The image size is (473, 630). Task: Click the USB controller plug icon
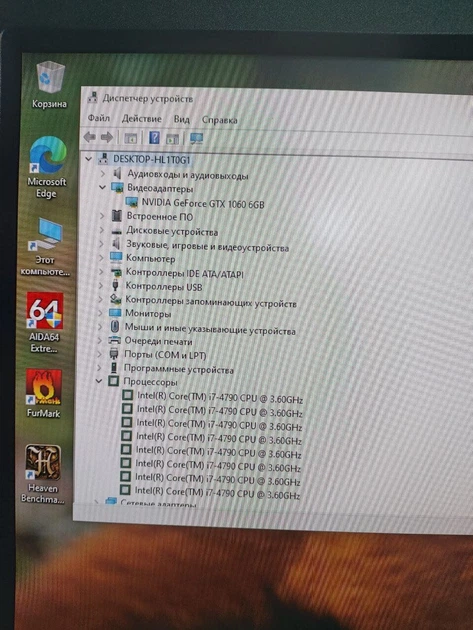tap(115, 285)
